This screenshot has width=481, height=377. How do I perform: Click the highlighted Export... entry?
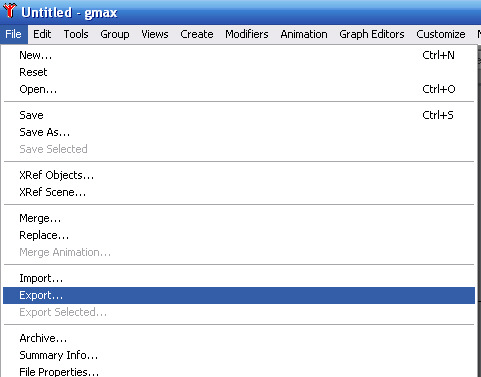click(239, 295)
